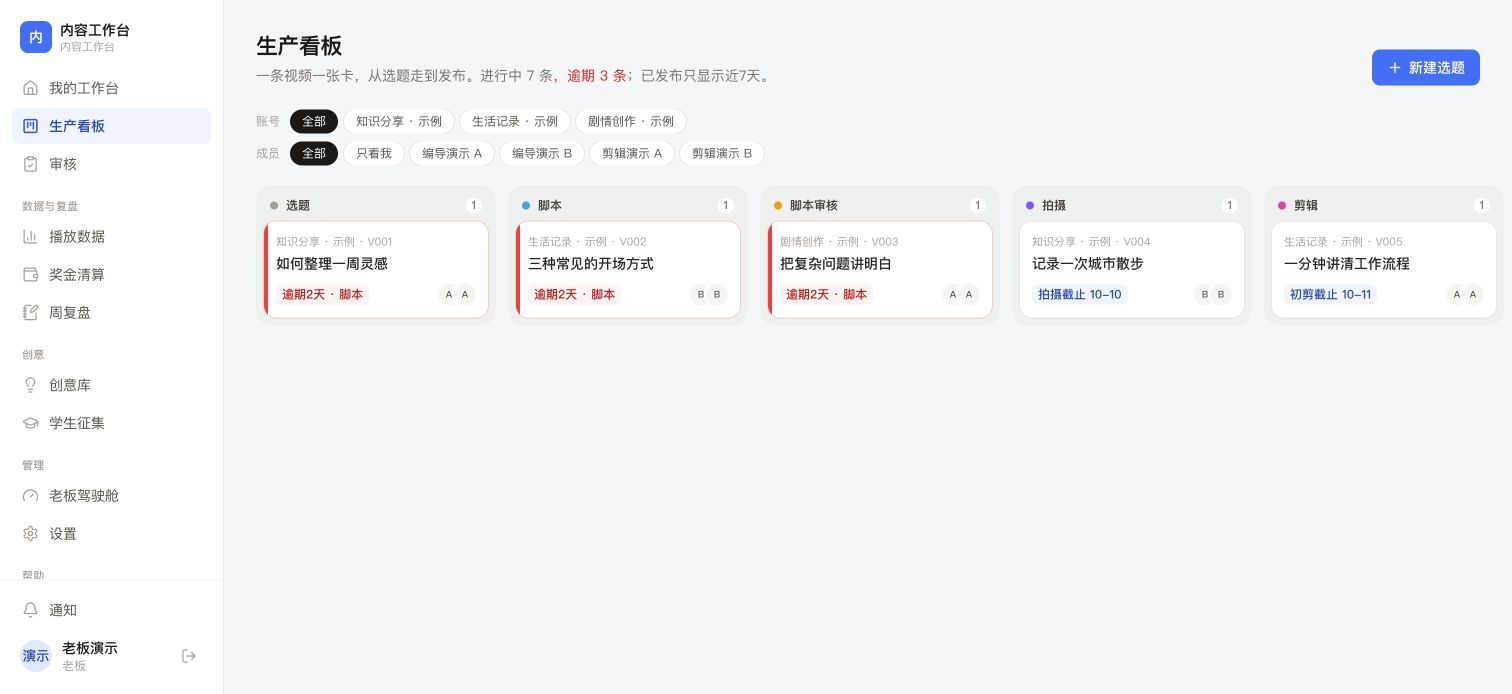1512x694 pixels.
Task: Open card 三种常见的开场方式
Action: (628, 270)
